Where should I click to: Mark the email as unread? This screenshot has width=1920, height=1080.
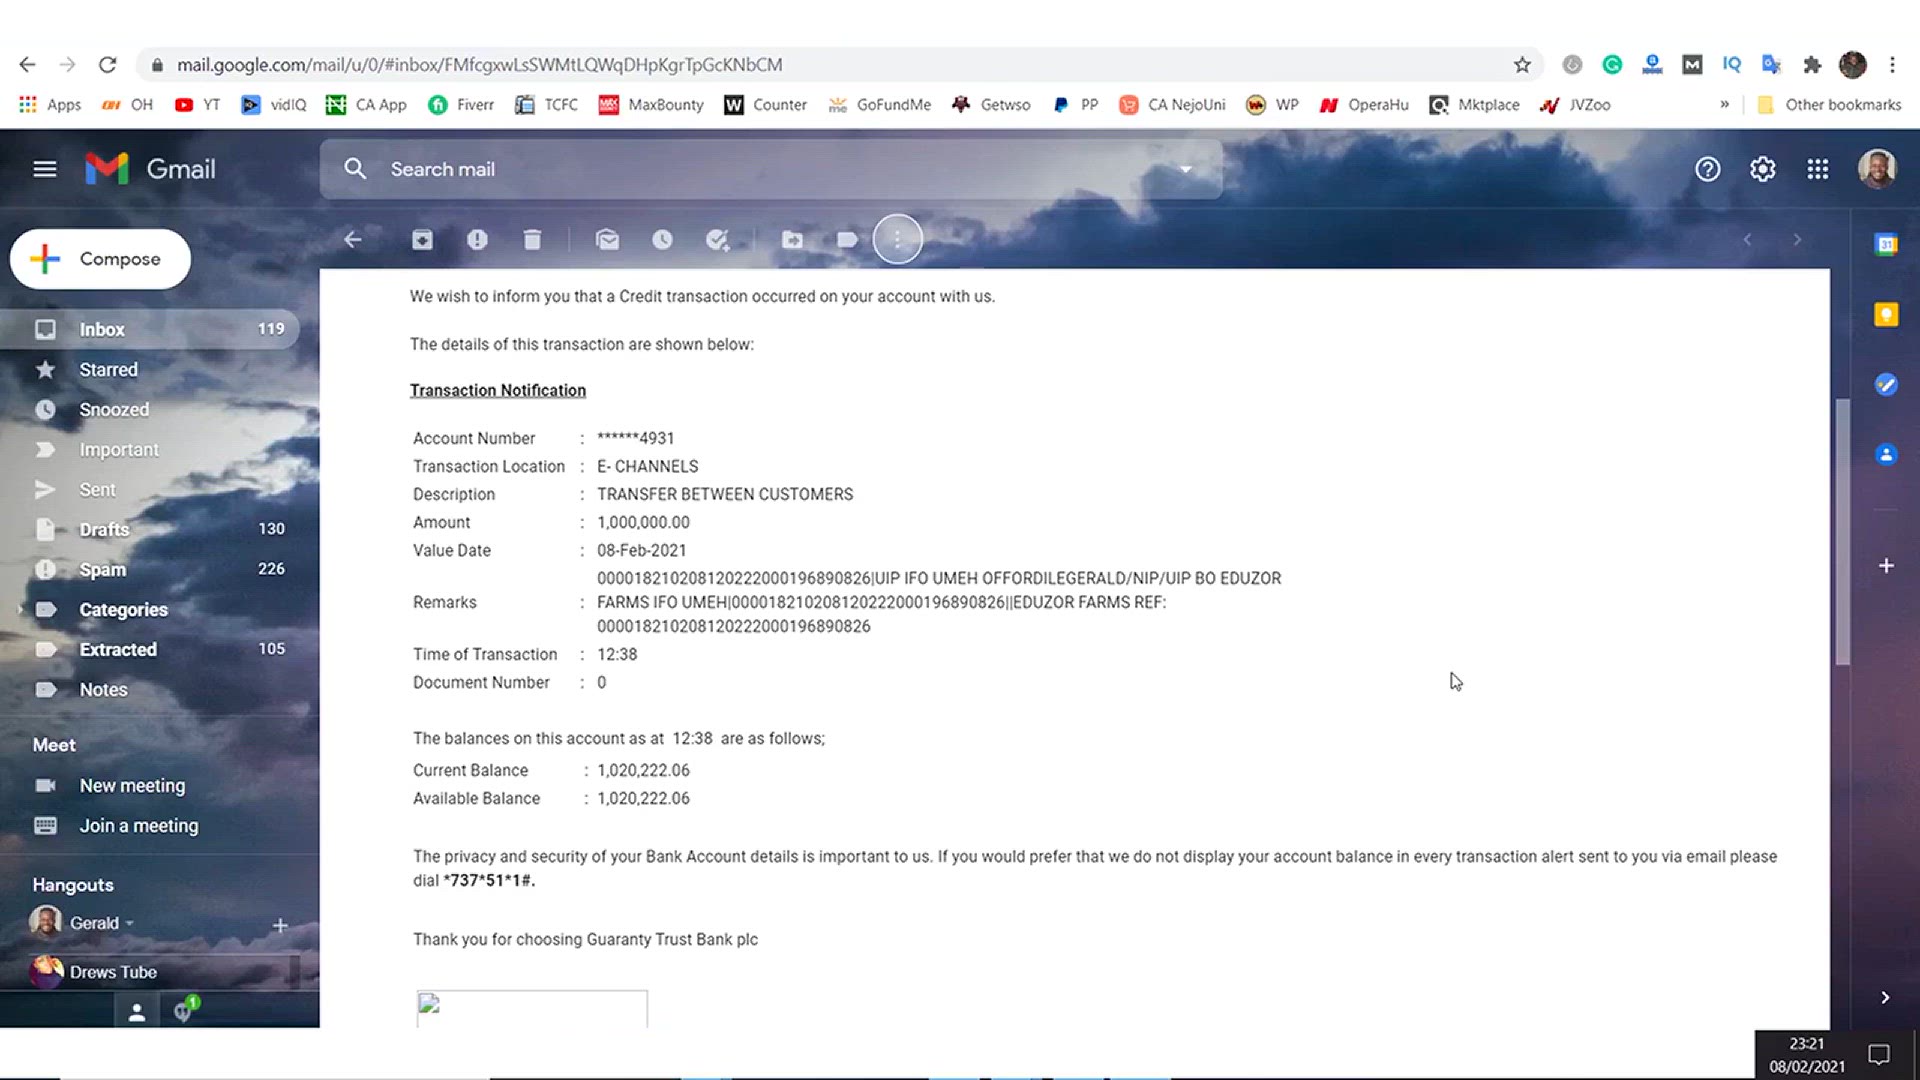(607, 240)
